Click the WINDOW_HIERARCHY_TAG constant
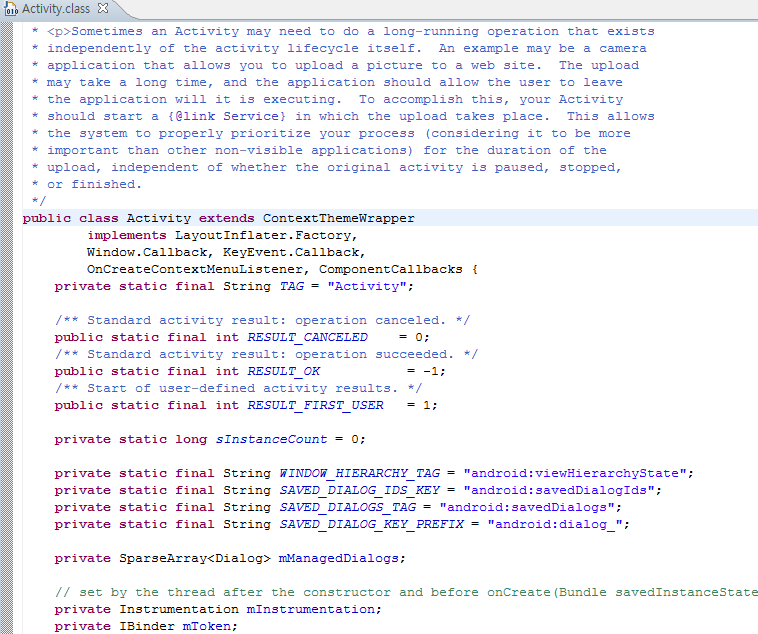This screenshot has height=634, width=758. tap(360, 473)
